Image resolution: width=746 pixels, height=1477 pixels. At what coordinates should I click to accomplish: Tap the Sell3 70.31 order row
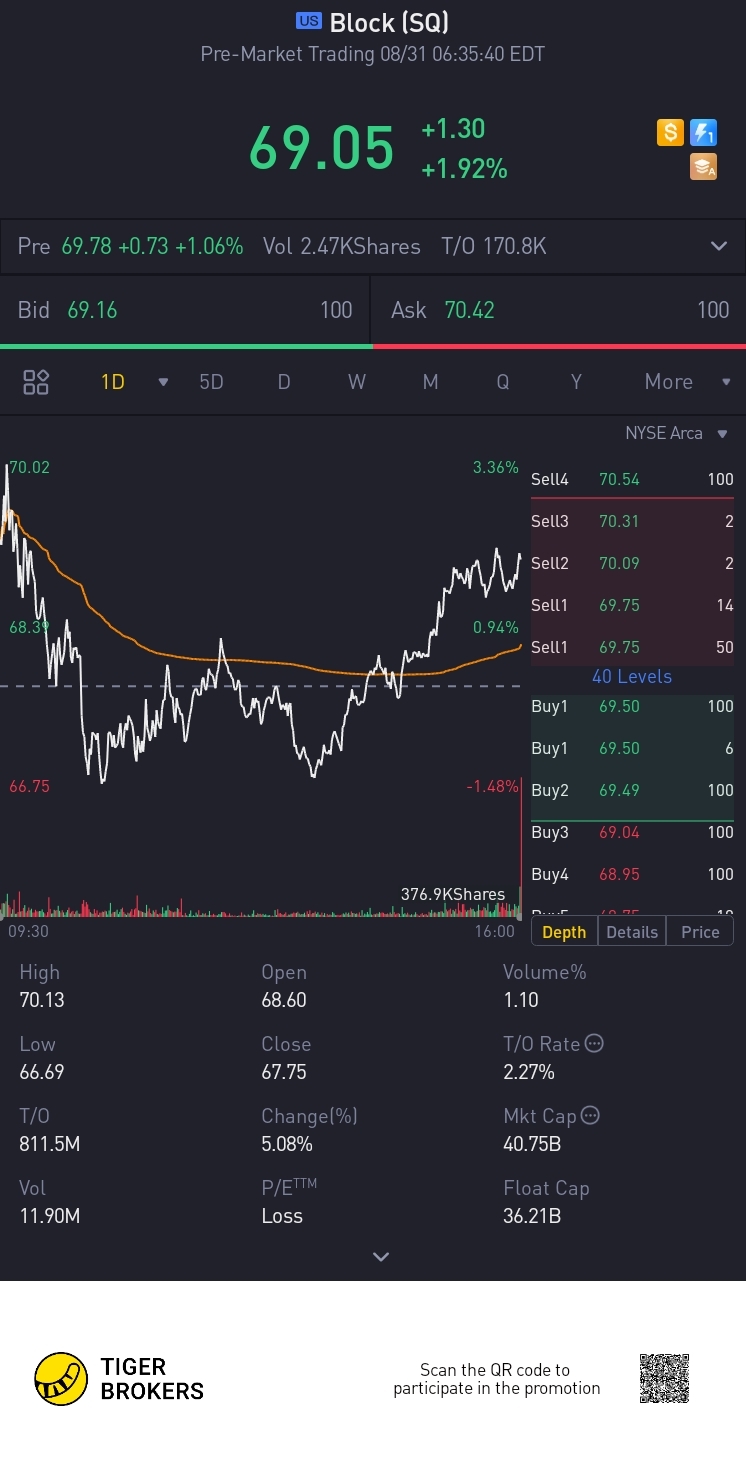[x=632, y=521]
